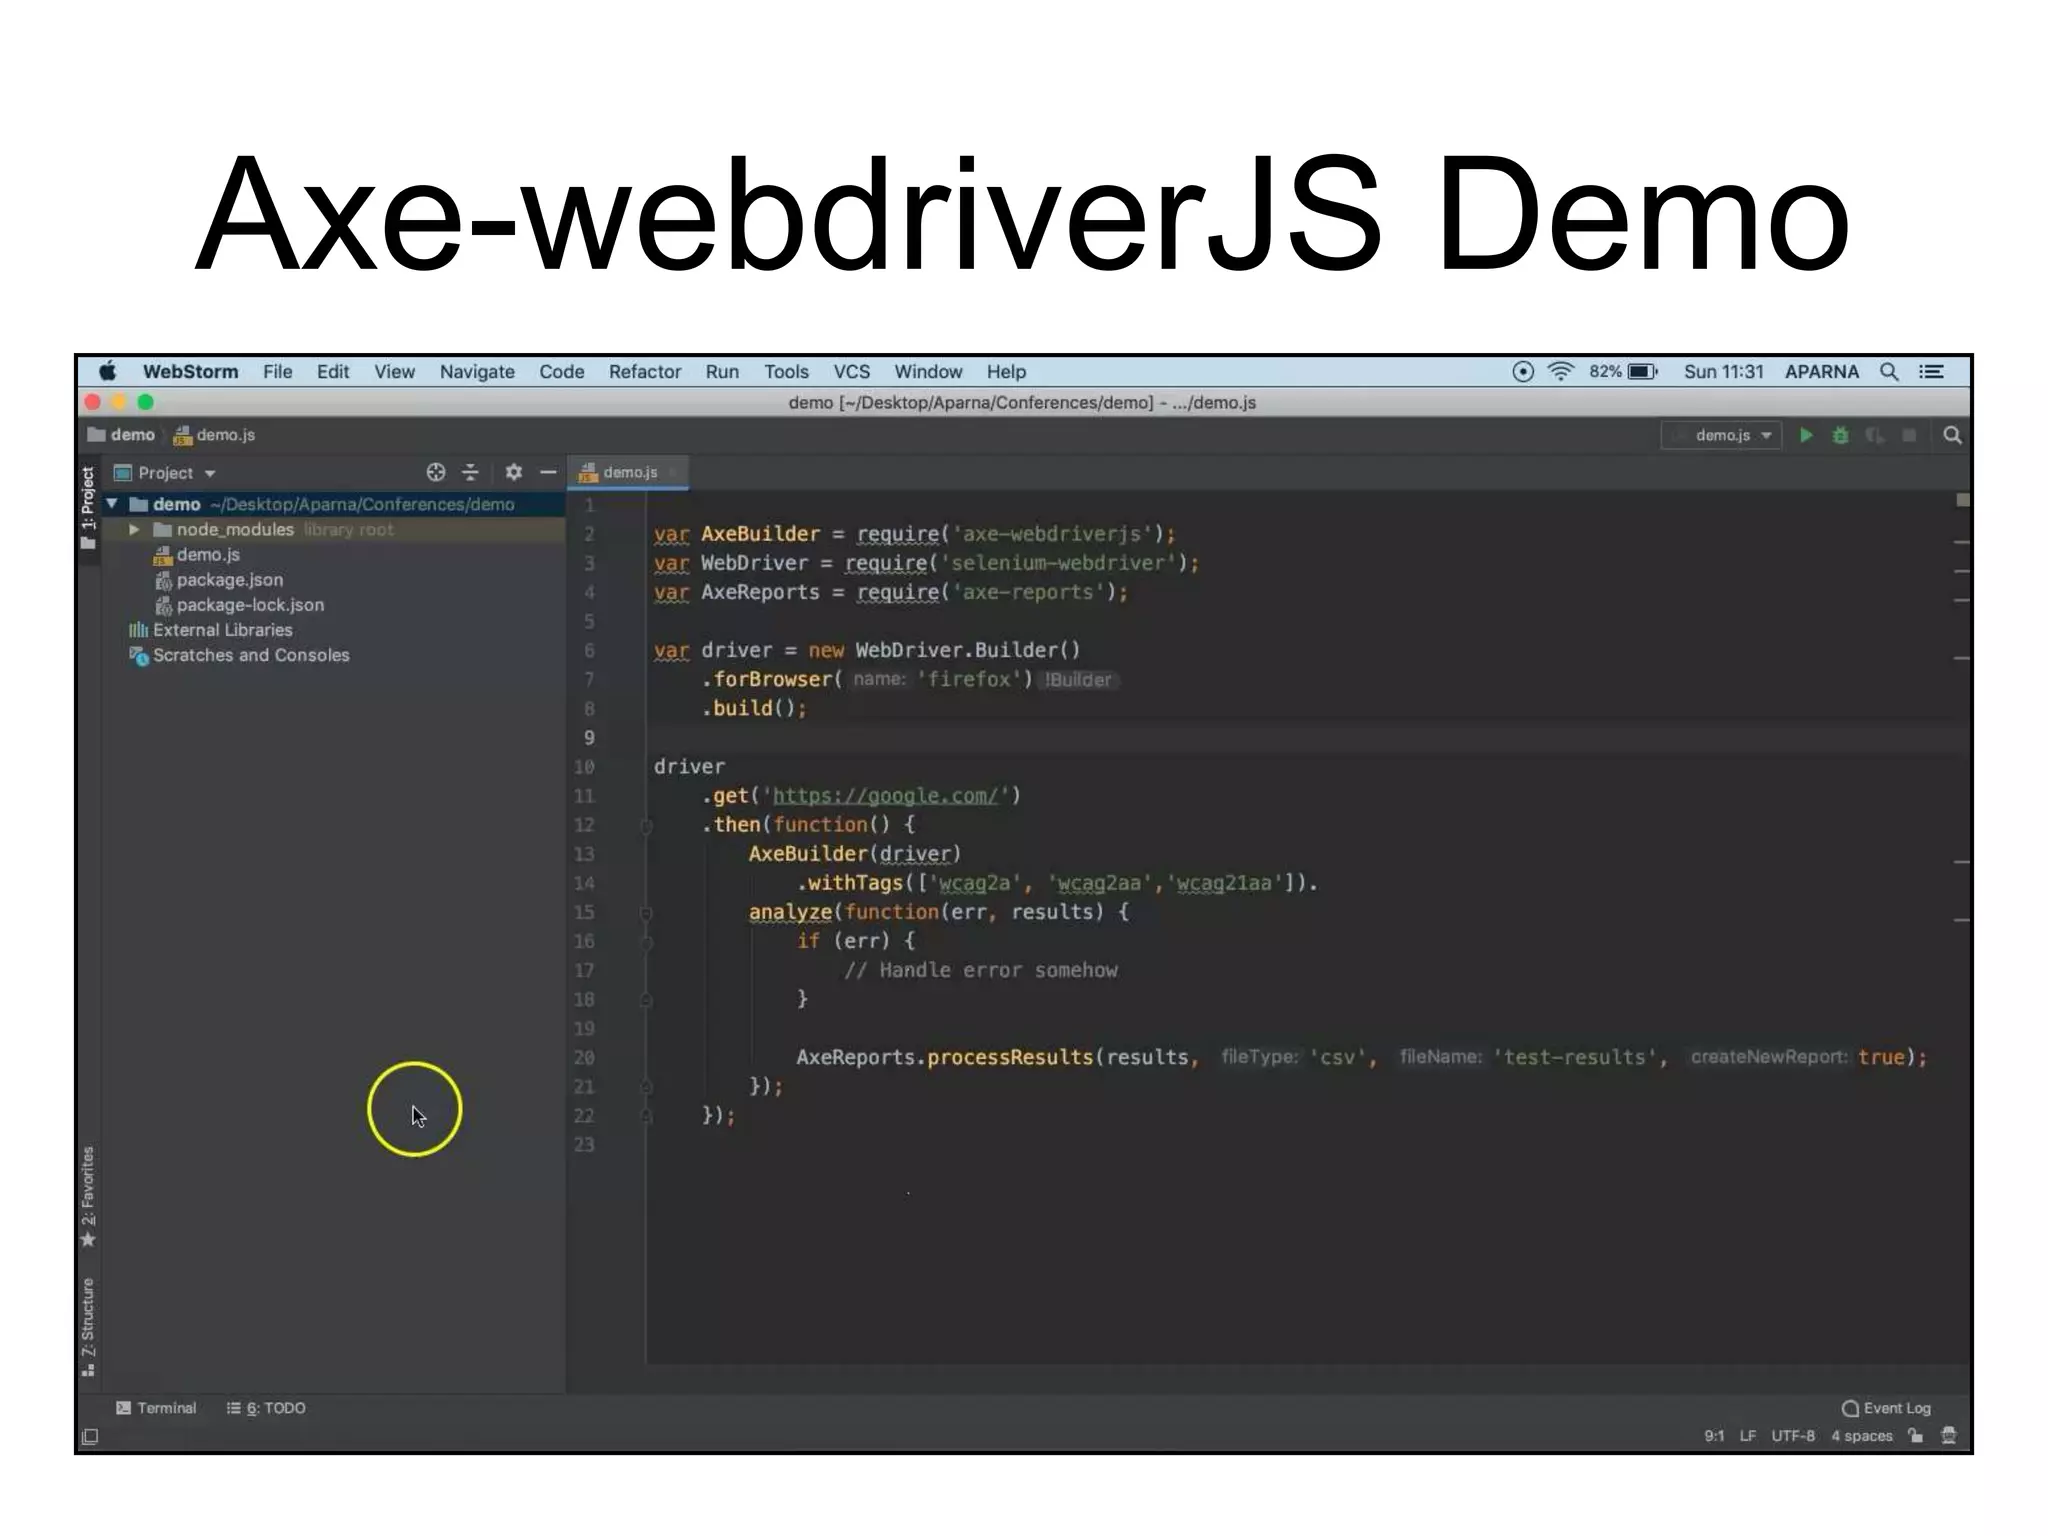Open the File menu

tap(277, 372)
